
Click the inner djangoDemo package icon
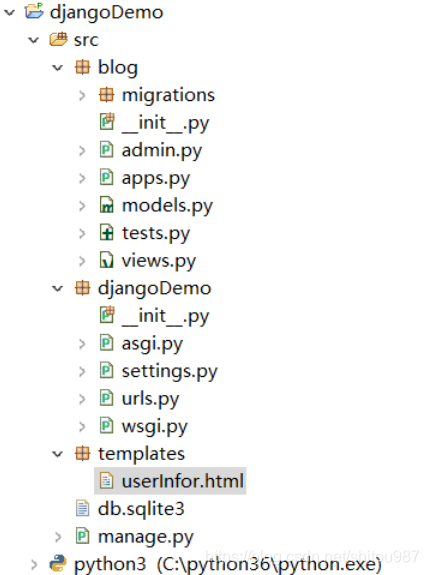point(82,288)
